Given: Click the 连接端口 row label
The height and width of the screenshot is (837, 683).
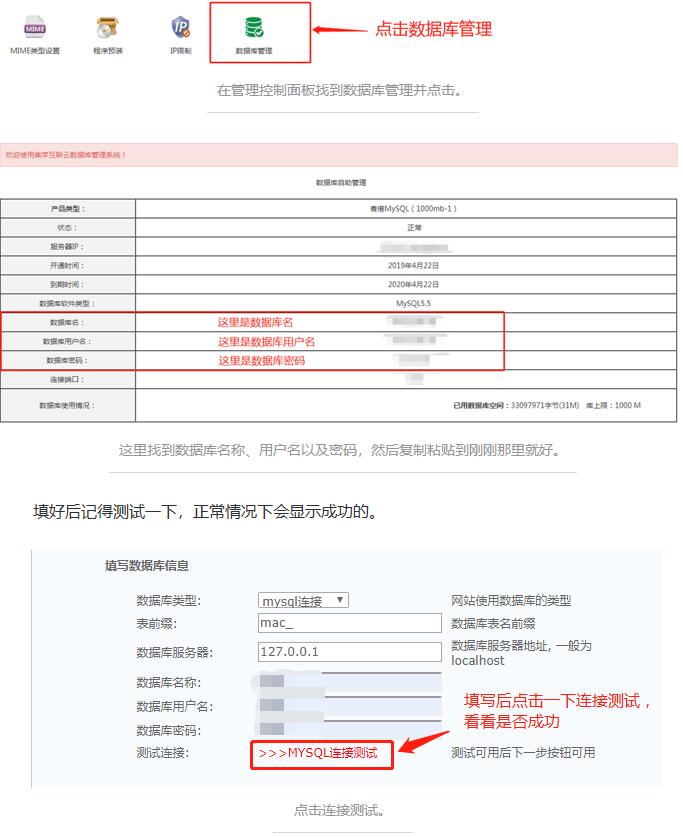Looking at the screenshot, I should [x=67, y=380].
